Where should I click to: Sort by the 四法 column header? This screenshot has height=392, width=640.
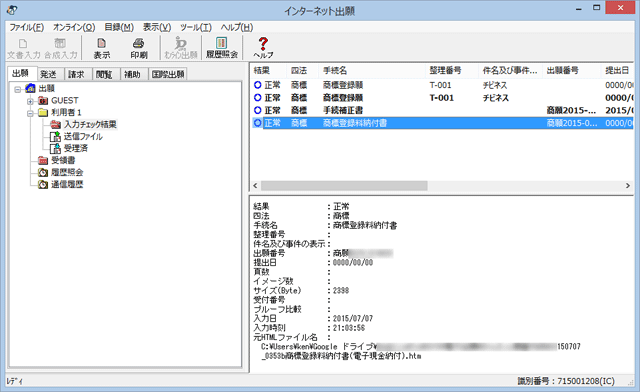(302, 71)
